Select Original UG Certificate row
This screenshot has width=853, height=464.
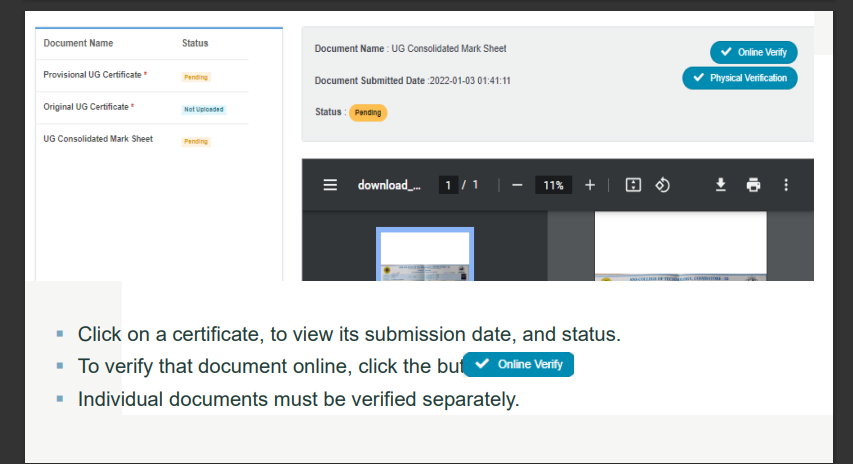coord(89,107)
